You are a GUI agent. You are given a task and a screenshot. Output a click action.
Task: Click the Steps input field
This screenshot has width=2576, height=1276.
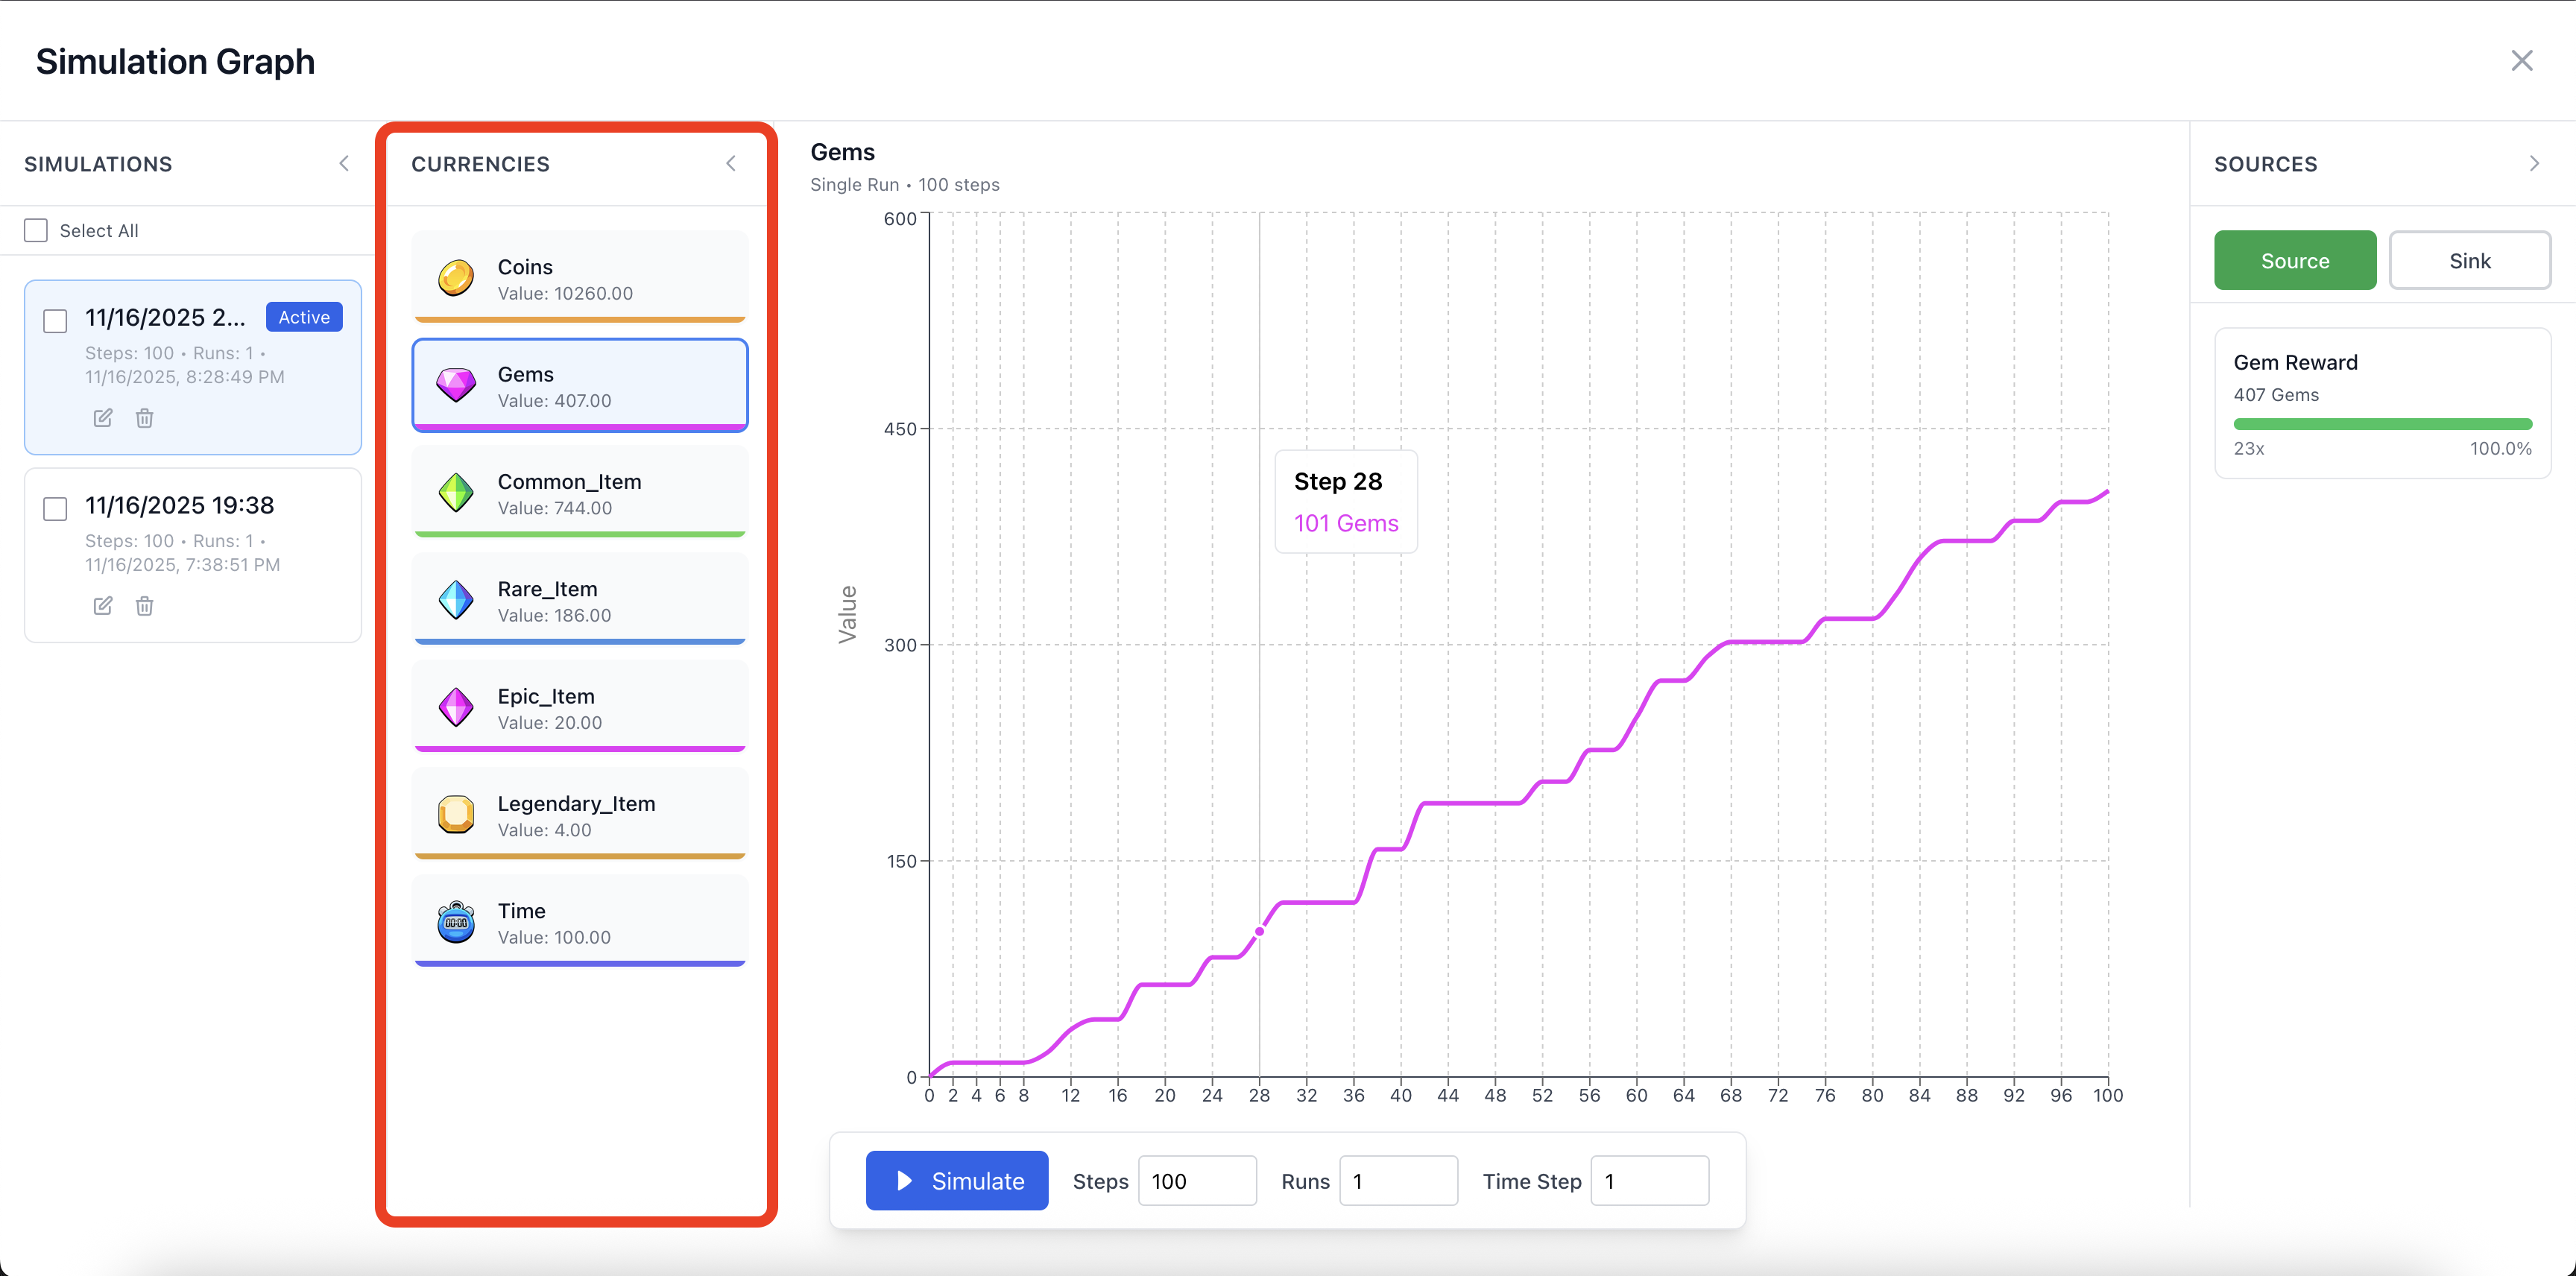1196,1181
